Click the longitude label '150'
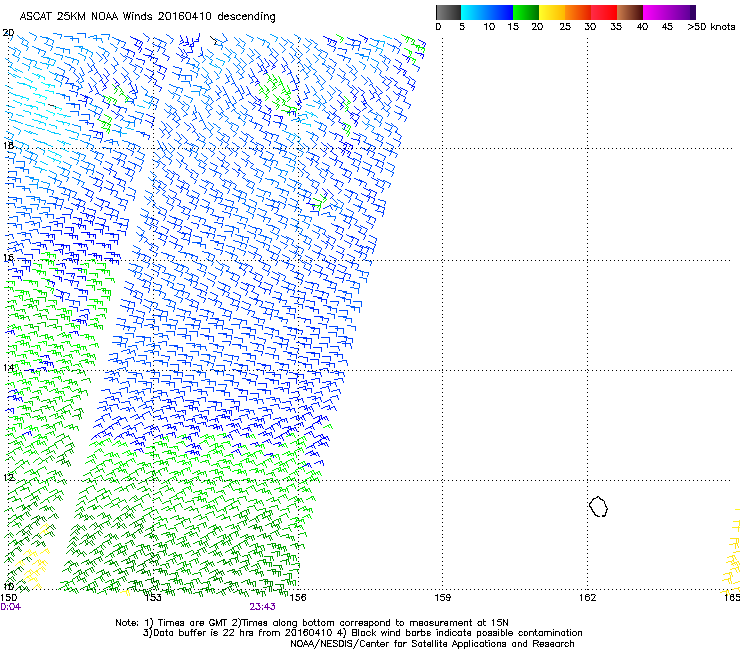The image size is (740, 650). coord(8,598)
